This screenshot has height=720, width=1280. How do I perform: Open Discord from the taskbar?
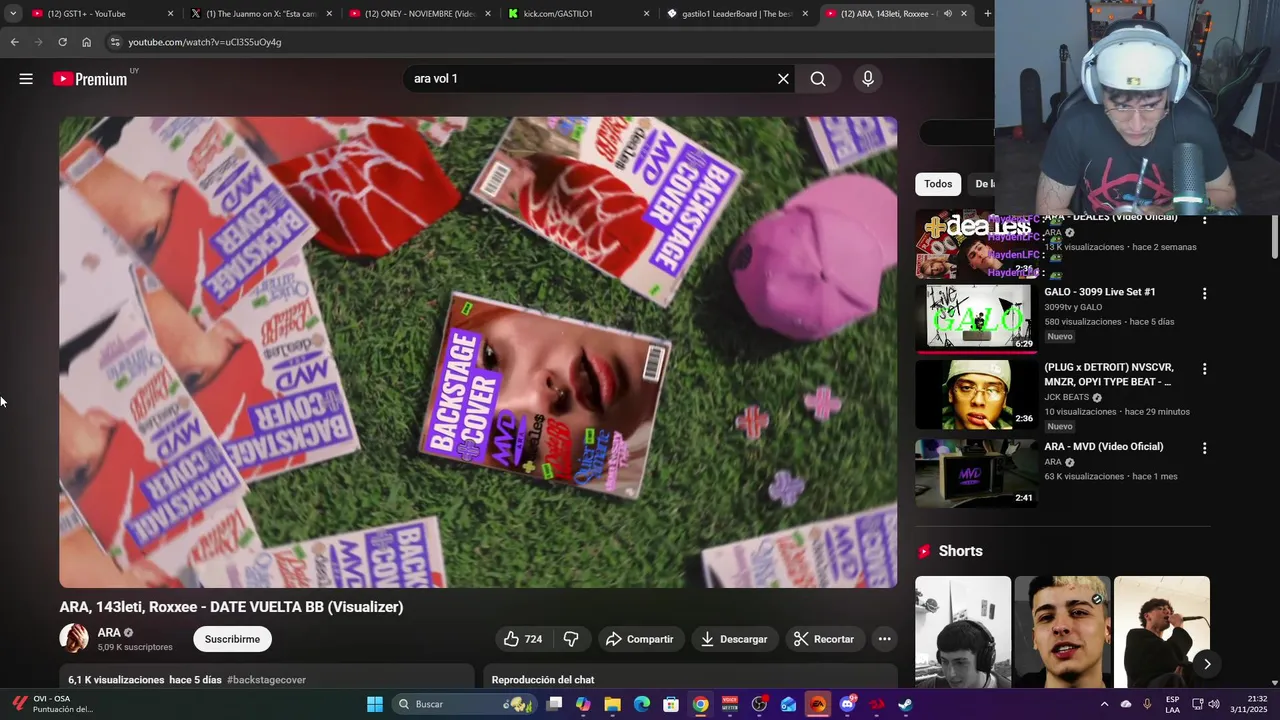[x=848, y=704]
